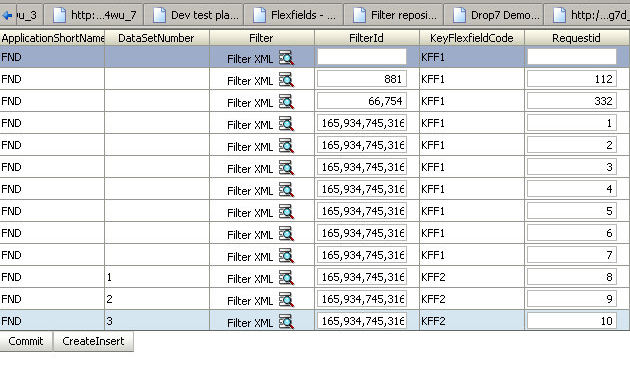Focus the empty Requestid field in the top row
Viewport: 630px width, 365px height.
click(x=572, y=57)
